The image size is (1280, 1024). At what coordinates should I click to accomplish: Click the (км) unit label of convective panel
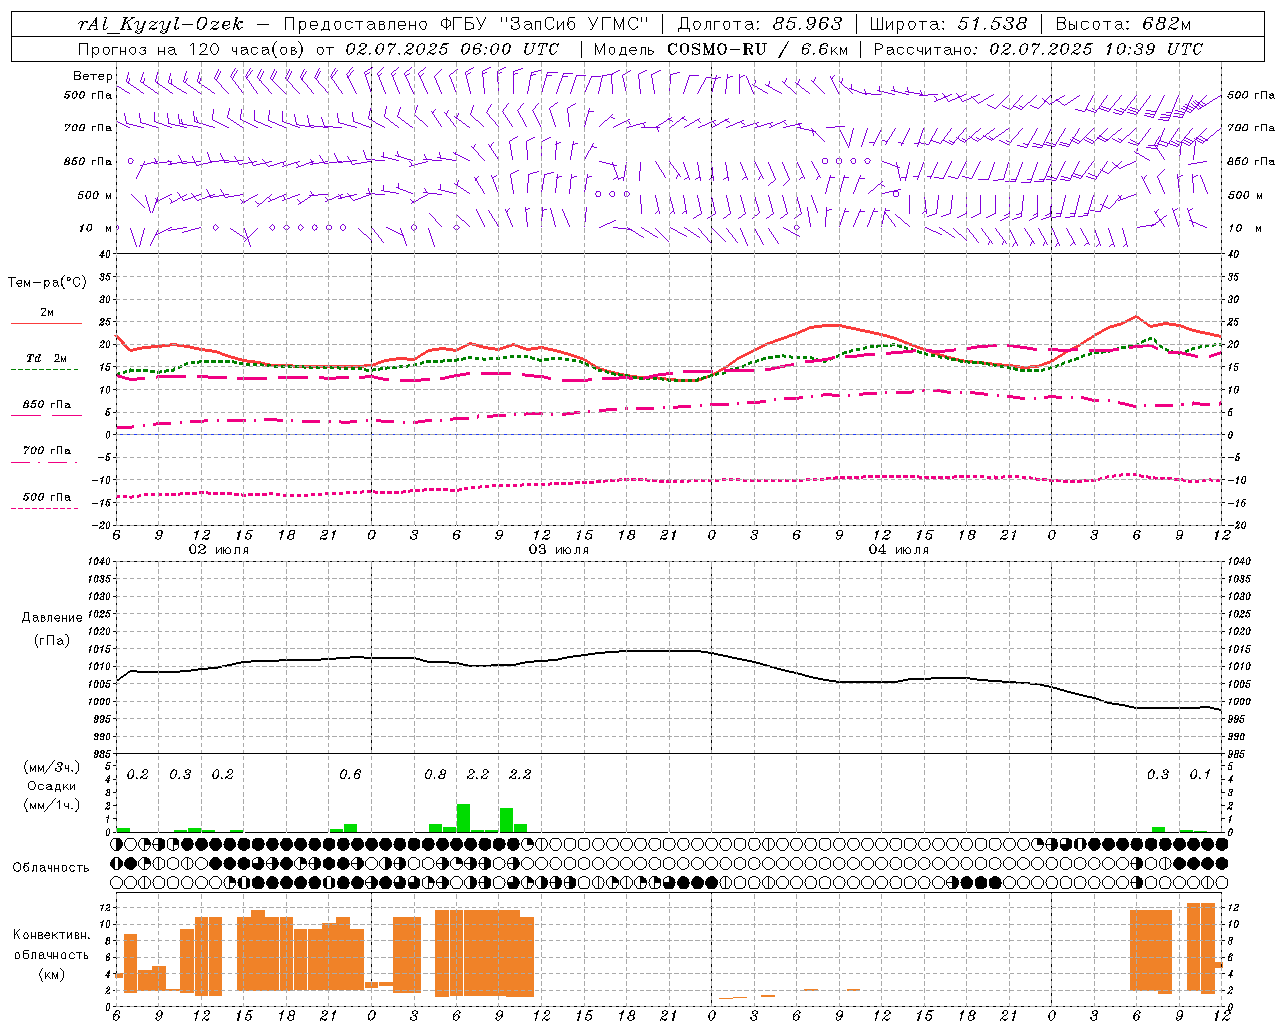pyautogui.click(x=52, y=974)
